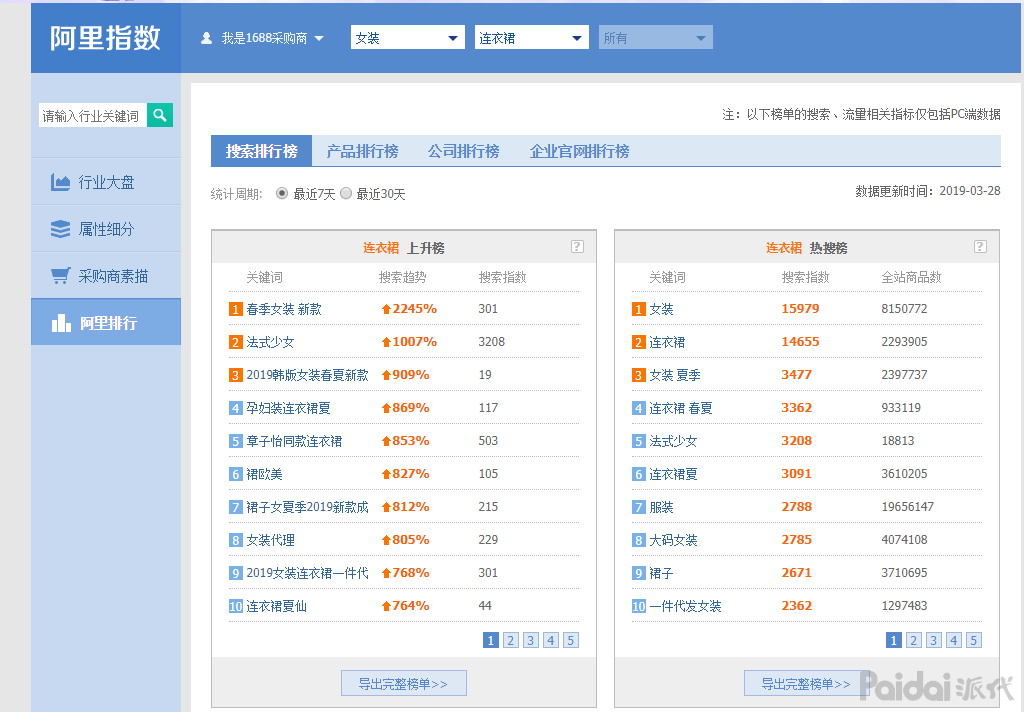Image resolution: width=1024 pixels, height=712 pixels.
Task: Open 法式少女 keyword in 热搜榜
Action: 673,441
